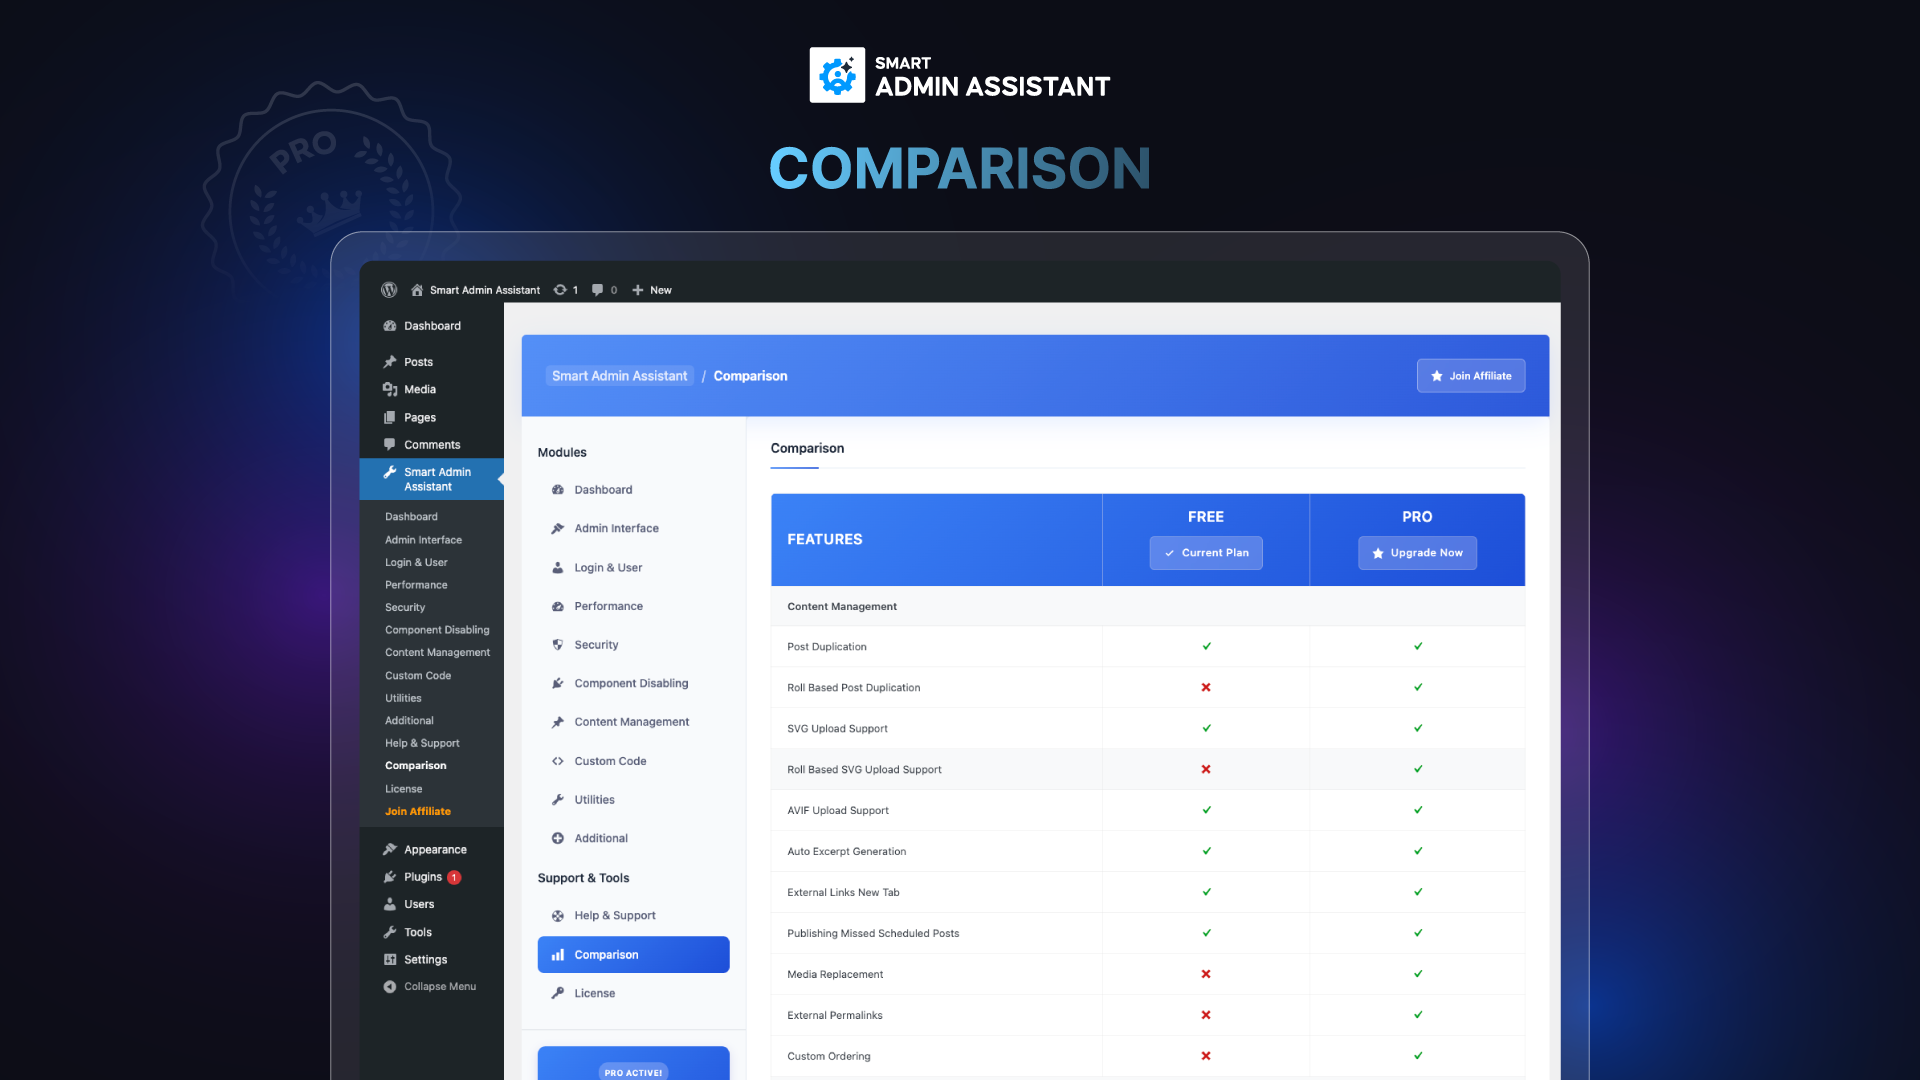Open Help & Support module
Screen dimensions: 1920x1080
[x=614, y=916]
